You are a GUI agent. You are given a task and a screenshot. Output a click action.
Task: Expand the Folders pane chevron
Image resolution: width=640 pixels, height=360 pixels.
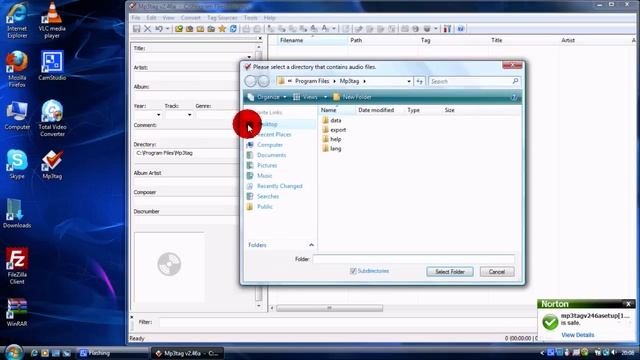(311, 245)
